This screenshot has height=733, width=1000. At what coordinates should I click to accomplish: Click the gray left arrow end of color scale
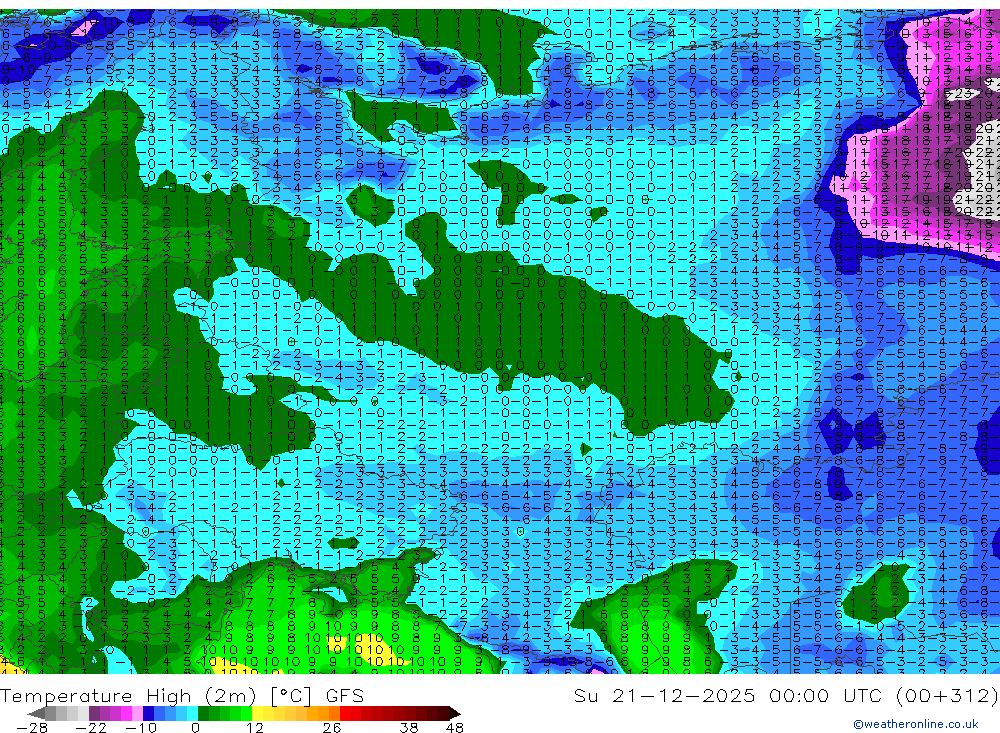(36, 713)
